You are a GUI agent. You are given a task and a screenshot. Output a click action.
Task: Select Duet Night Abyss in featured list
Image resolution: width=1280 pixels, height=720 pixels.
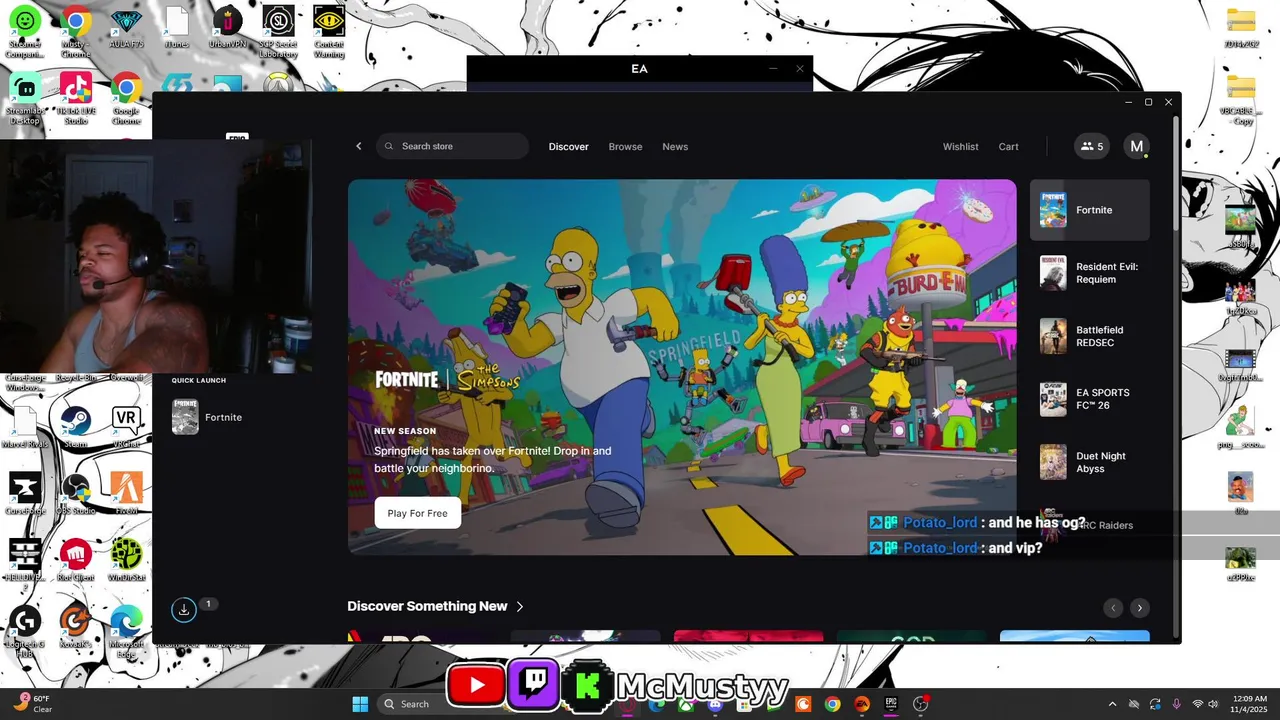[x=1089, y=462]
